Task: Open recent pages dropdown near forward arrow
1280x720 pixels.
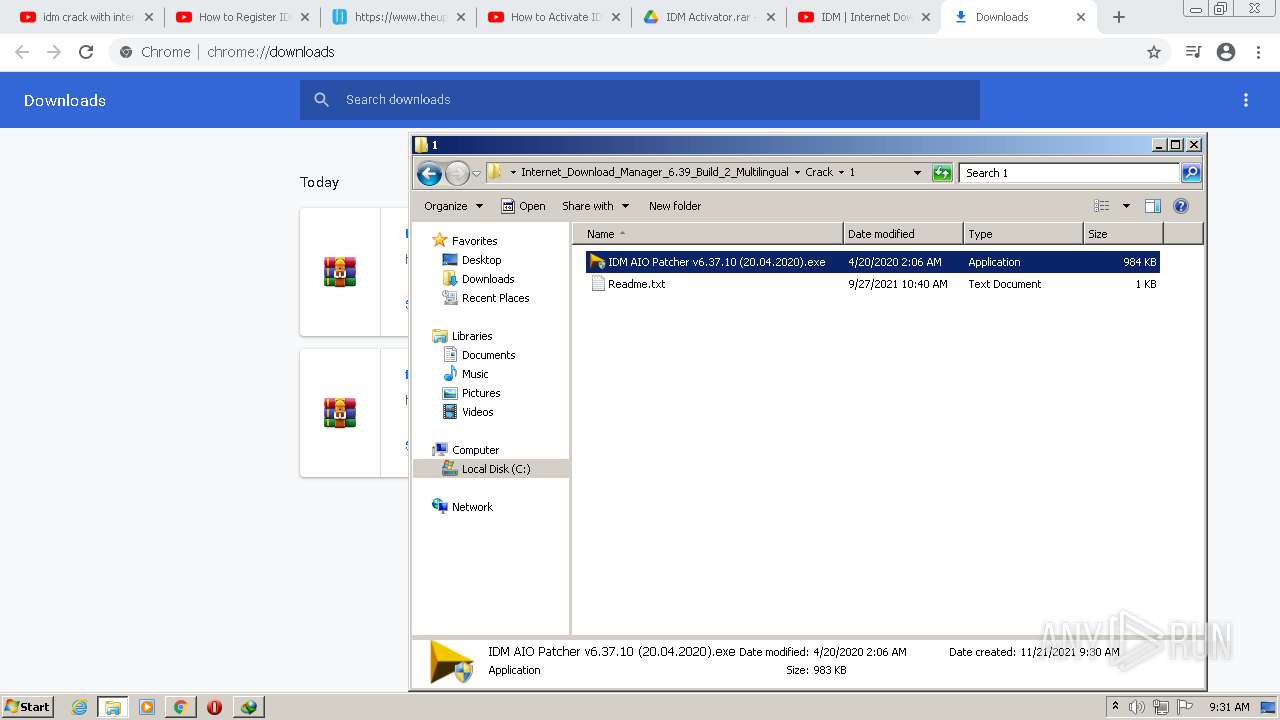Action: point(476,173)
